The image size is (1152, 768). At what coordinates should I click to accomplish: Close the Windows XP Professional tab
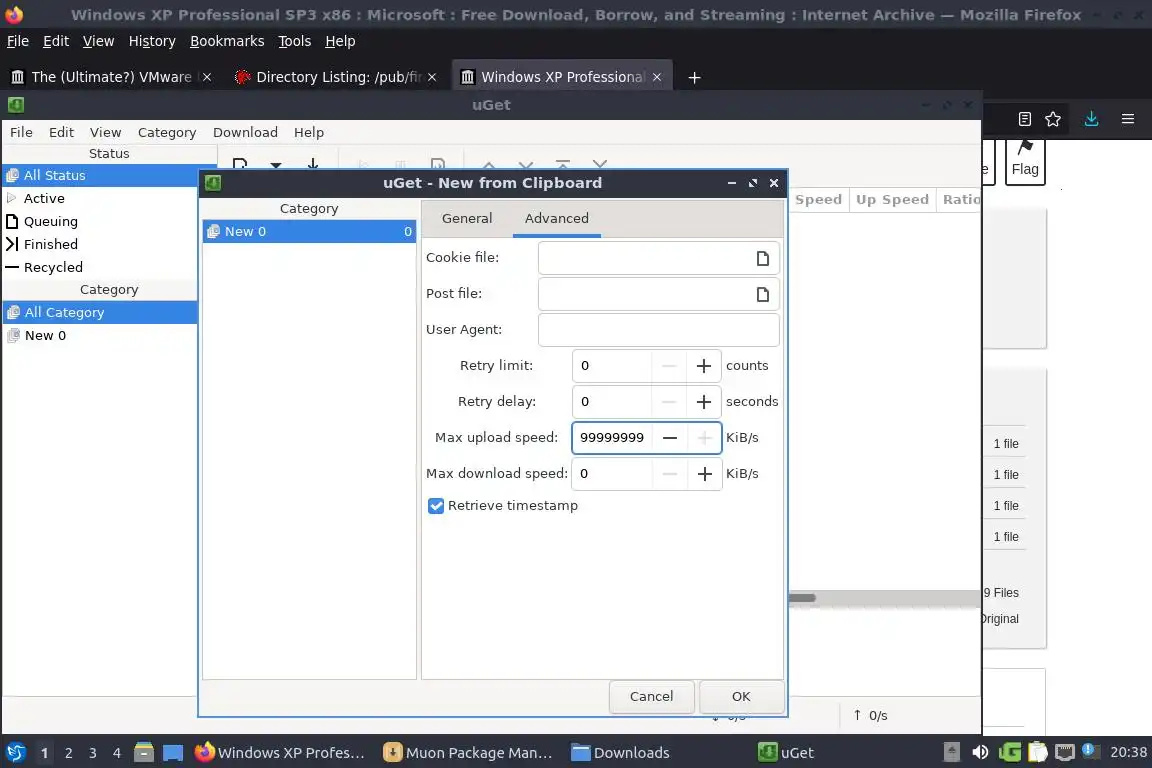pos(657,77)
